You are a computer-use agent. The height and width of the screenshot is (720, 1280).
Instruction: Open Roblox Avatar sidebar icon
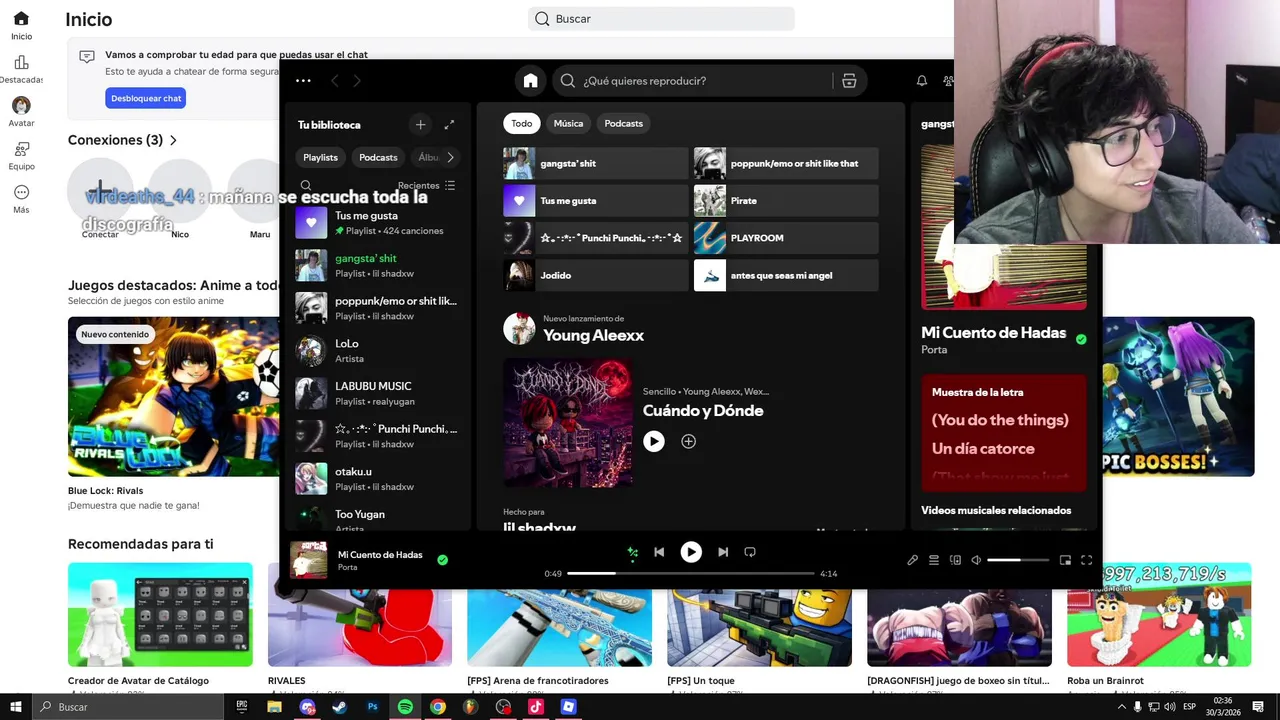coord(21,112)
